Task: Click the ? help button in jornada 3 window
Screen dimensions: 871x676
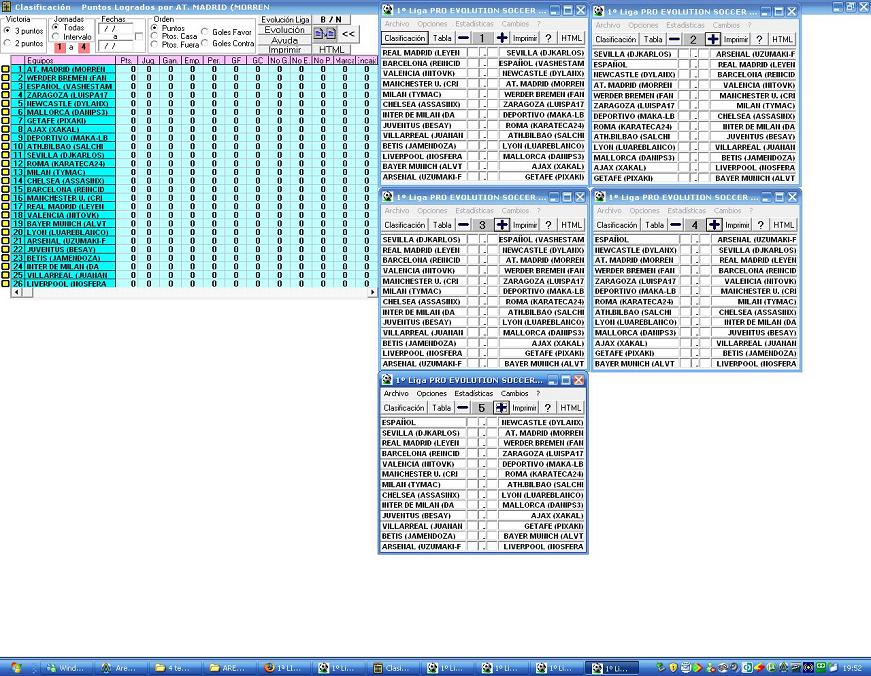Action: (548, 224)
